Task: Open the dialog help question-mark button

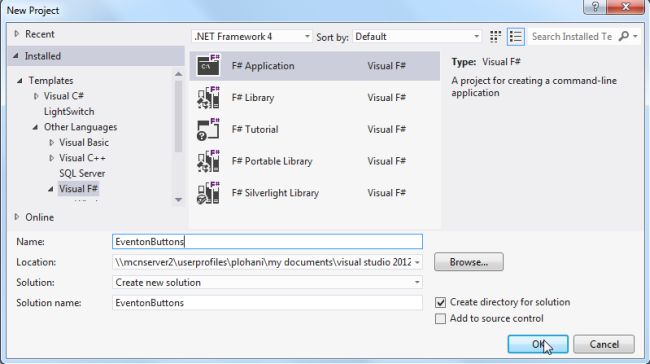Action: point(594,7)
